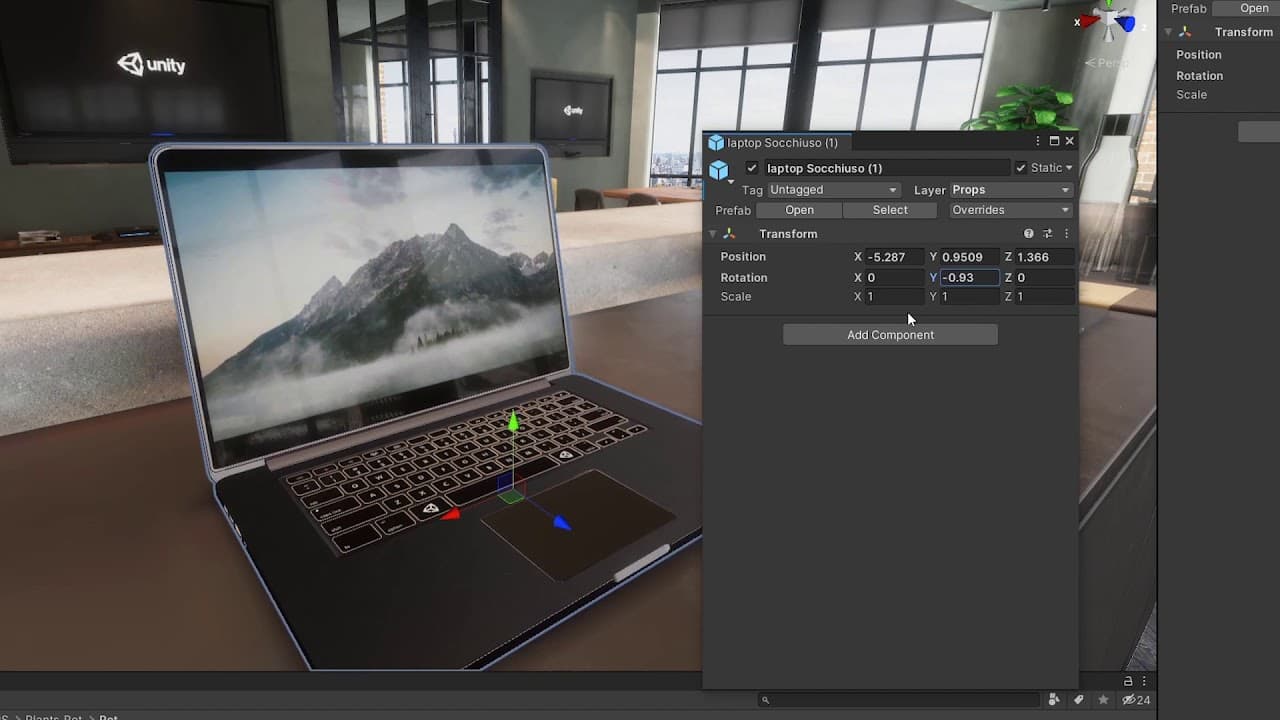
Task: Click the search by type icon in the bottom bar
Action: (x=1054, y=700)
